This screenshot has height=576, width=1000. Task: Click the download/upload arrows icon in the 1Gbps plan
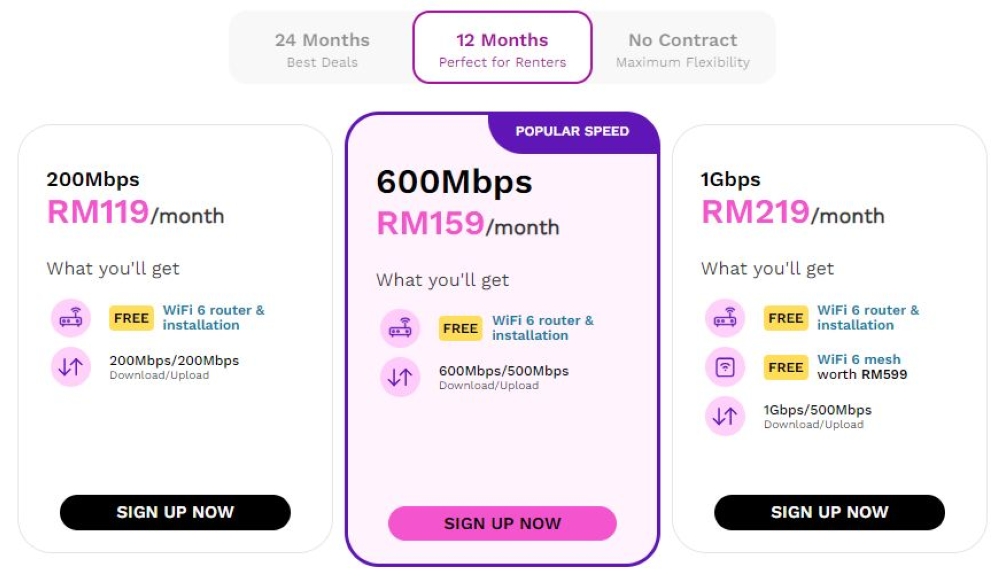725,416
